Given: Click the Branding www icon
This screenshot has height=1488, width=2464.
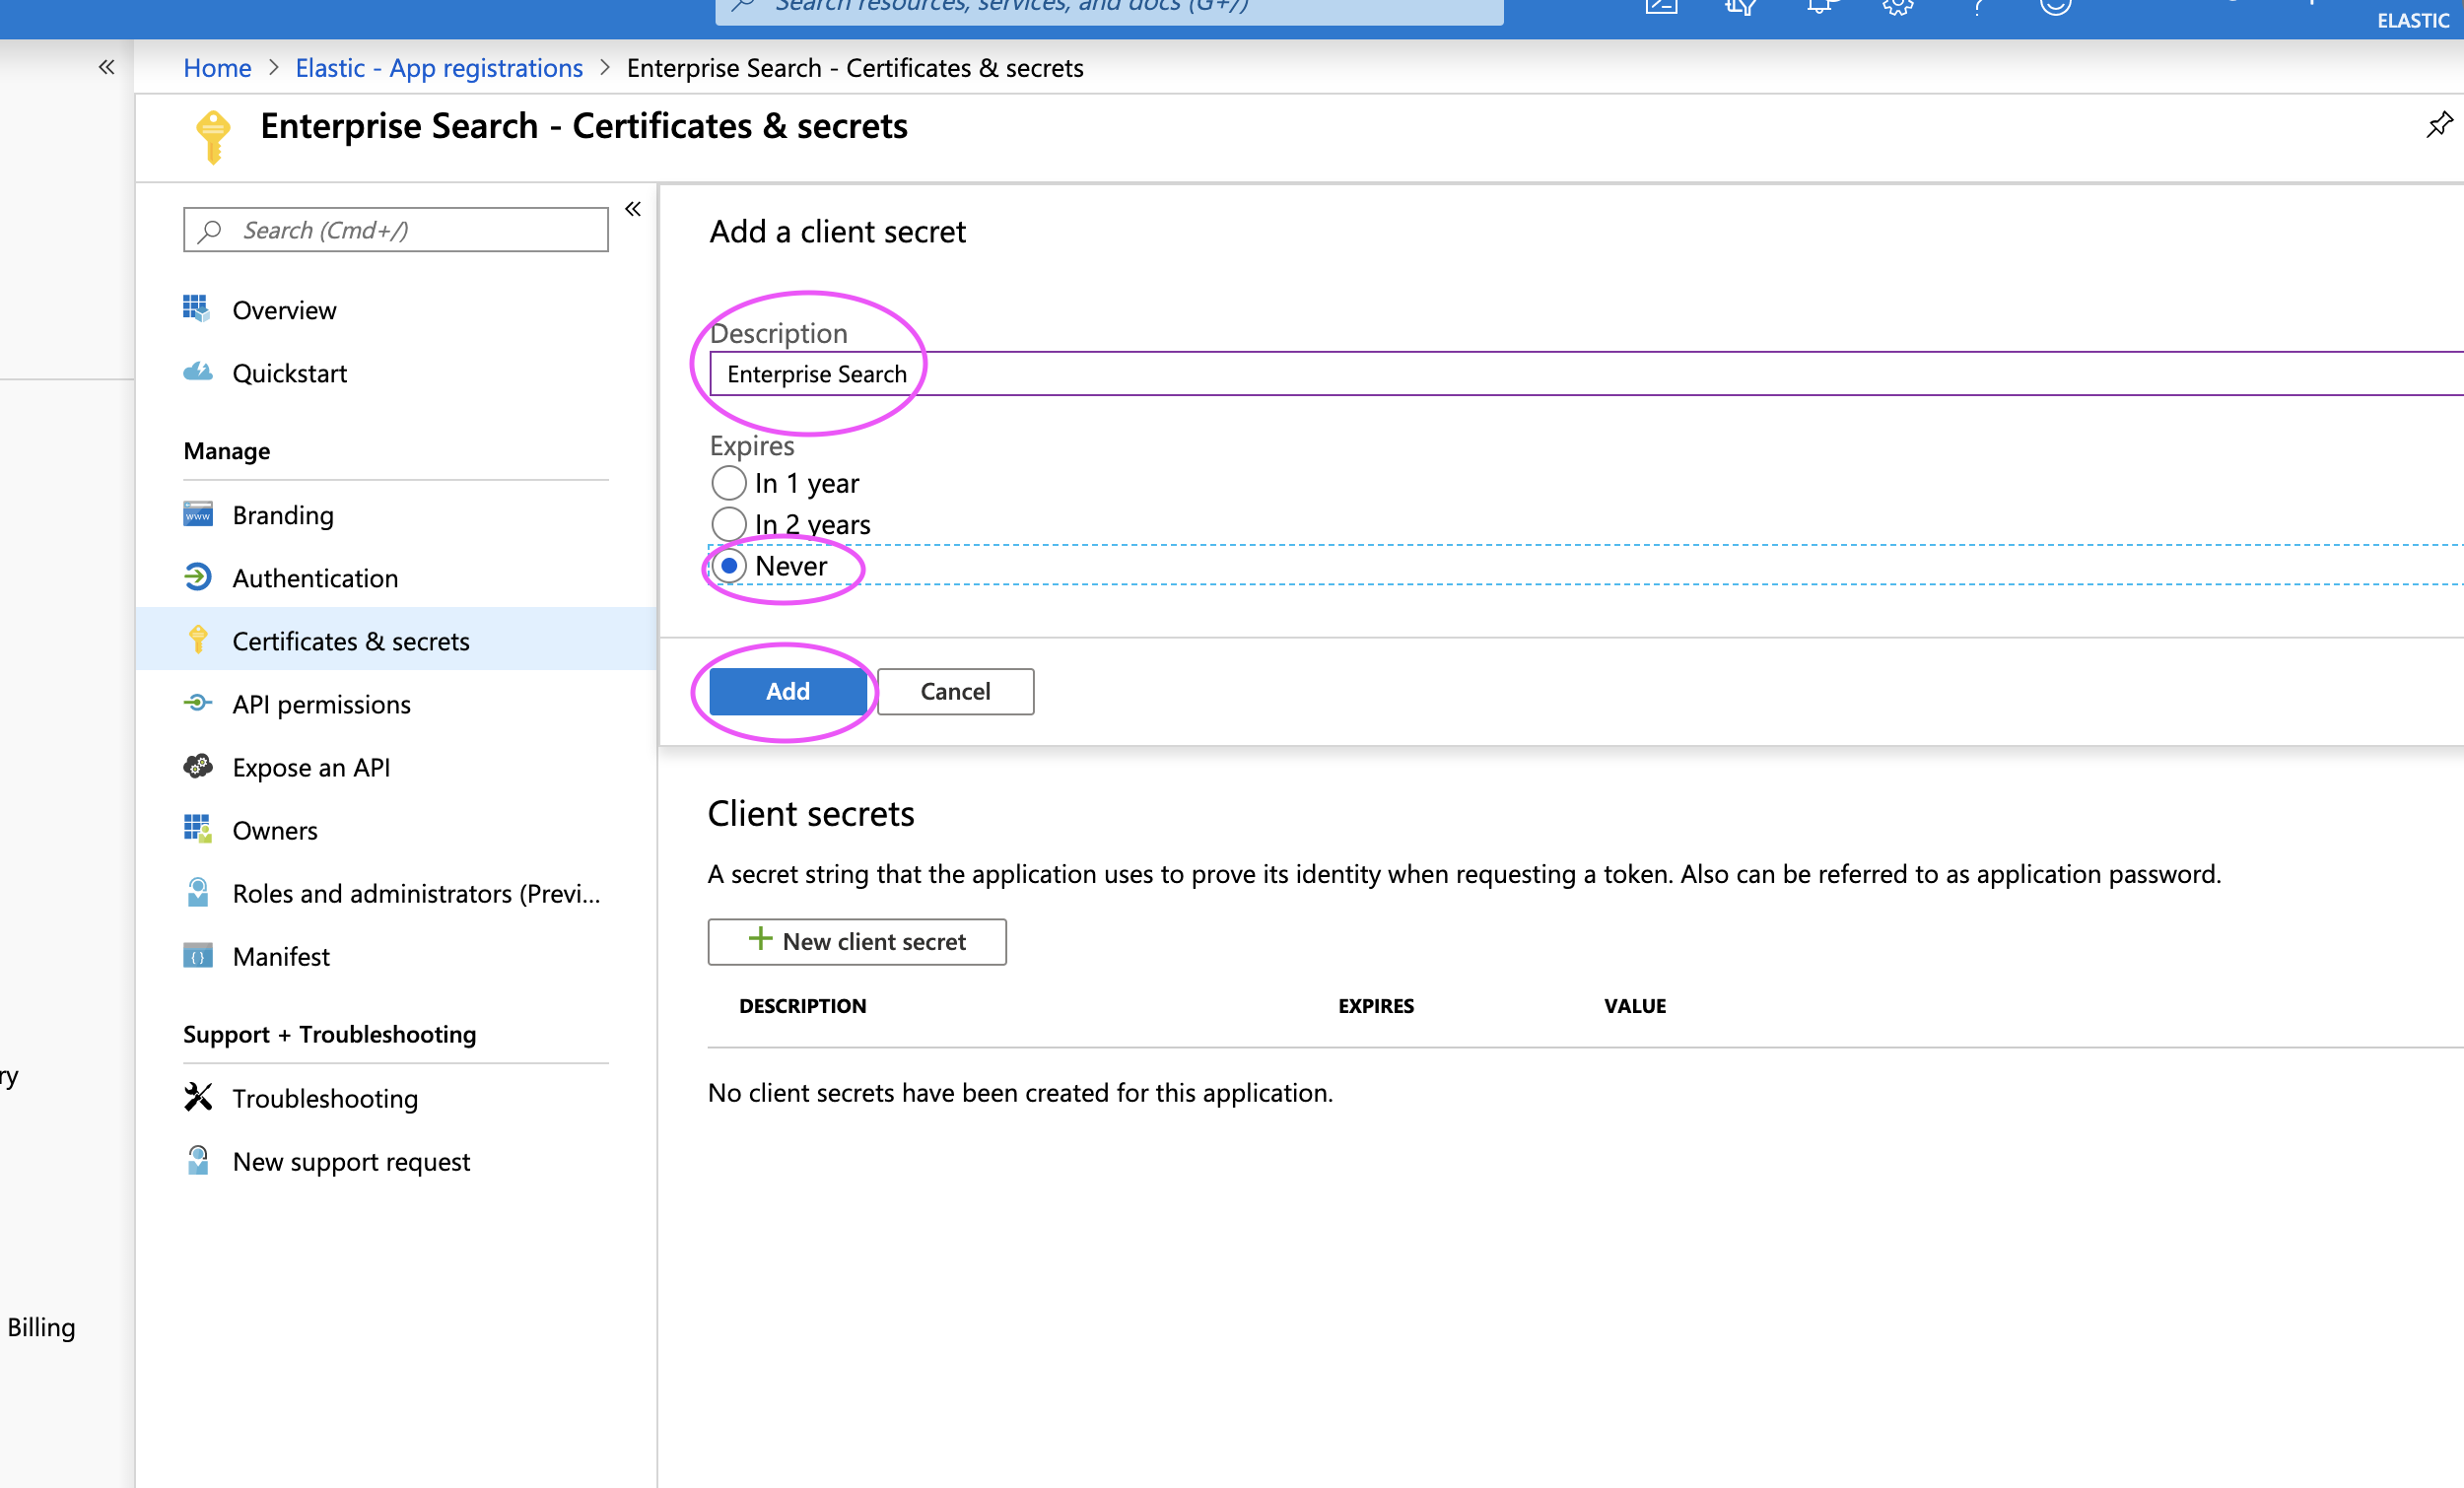Looking at the screenshot, I should point(197,514).
